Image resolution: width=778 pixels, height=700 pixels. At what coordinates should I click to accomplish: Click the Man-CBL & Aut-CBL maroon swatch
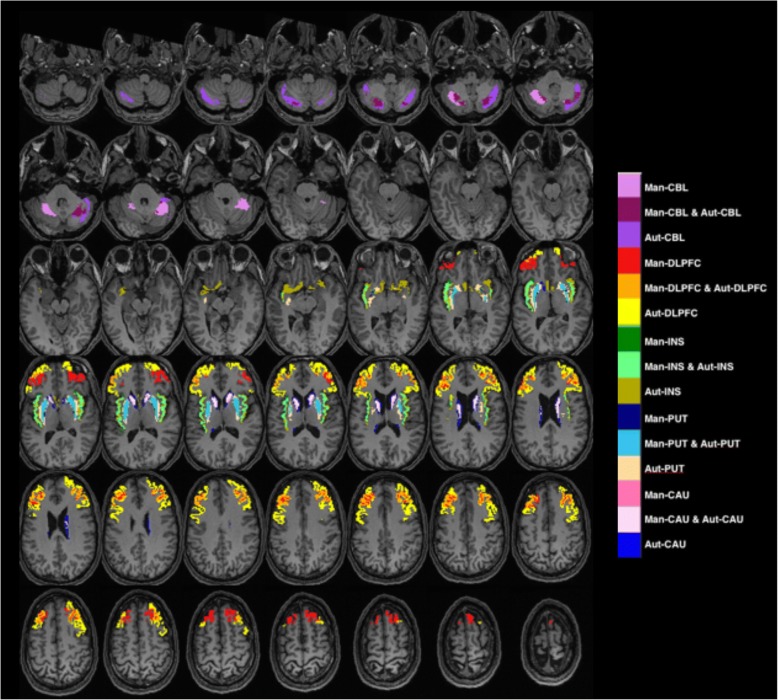point(629,210)
